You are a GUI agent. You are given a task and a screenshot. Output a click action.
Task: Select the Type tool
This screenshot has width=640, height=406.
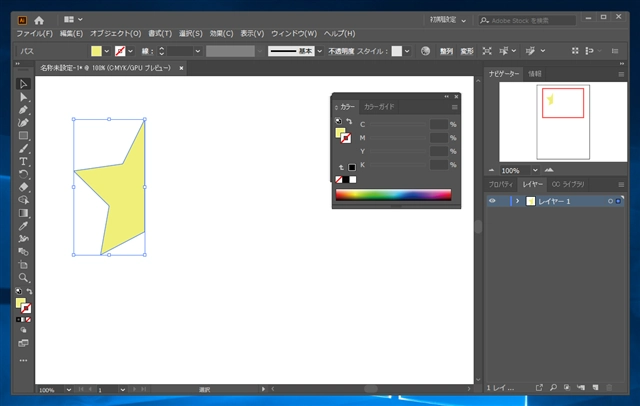coord(23,161)
